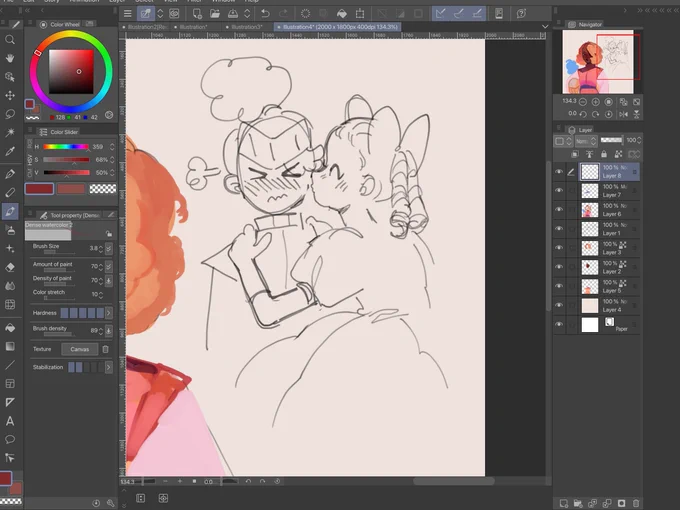Select the Pen tool

(10, 174)
